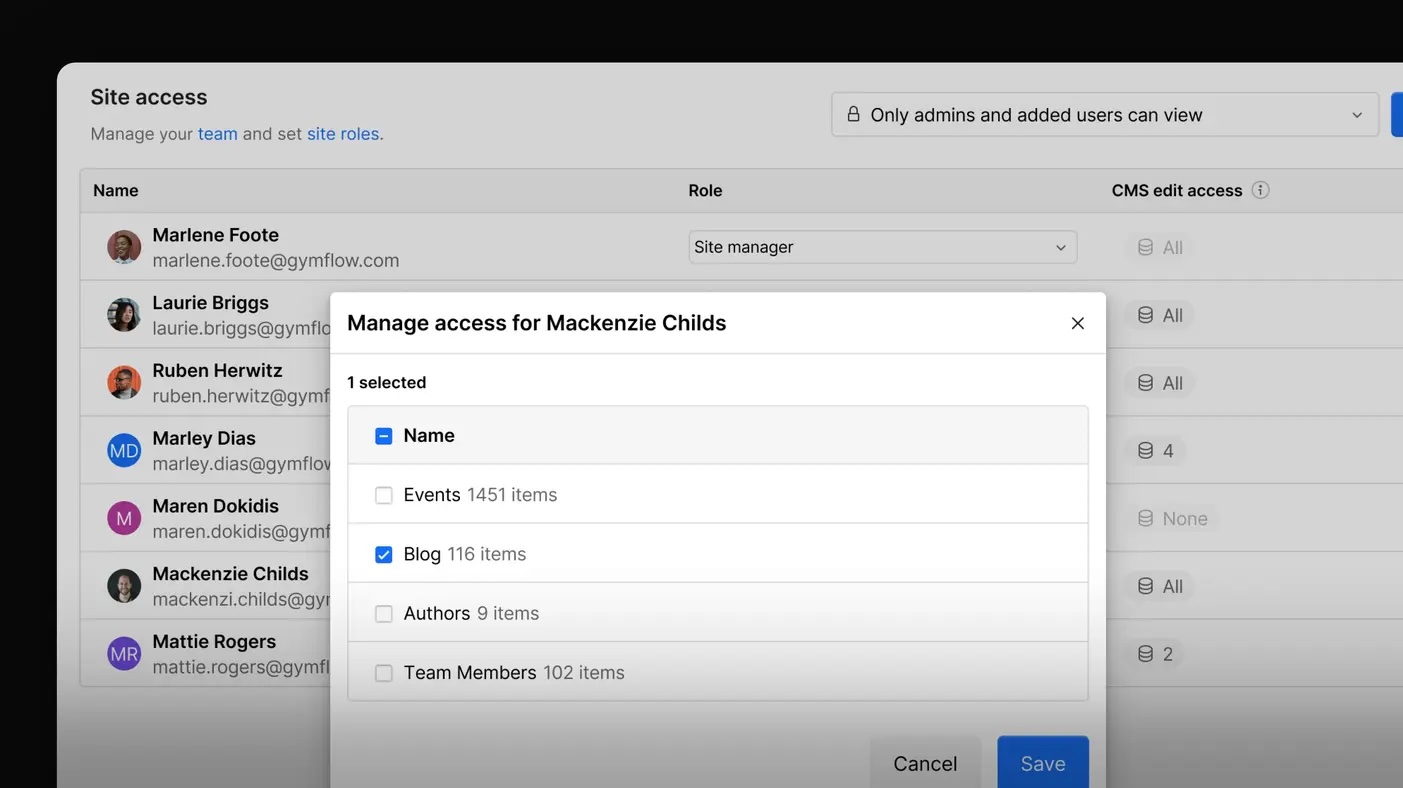Click Mackenzie Childs's profile avatar
The width and height of the screenshot is (1403, 788).
[123, 585]
